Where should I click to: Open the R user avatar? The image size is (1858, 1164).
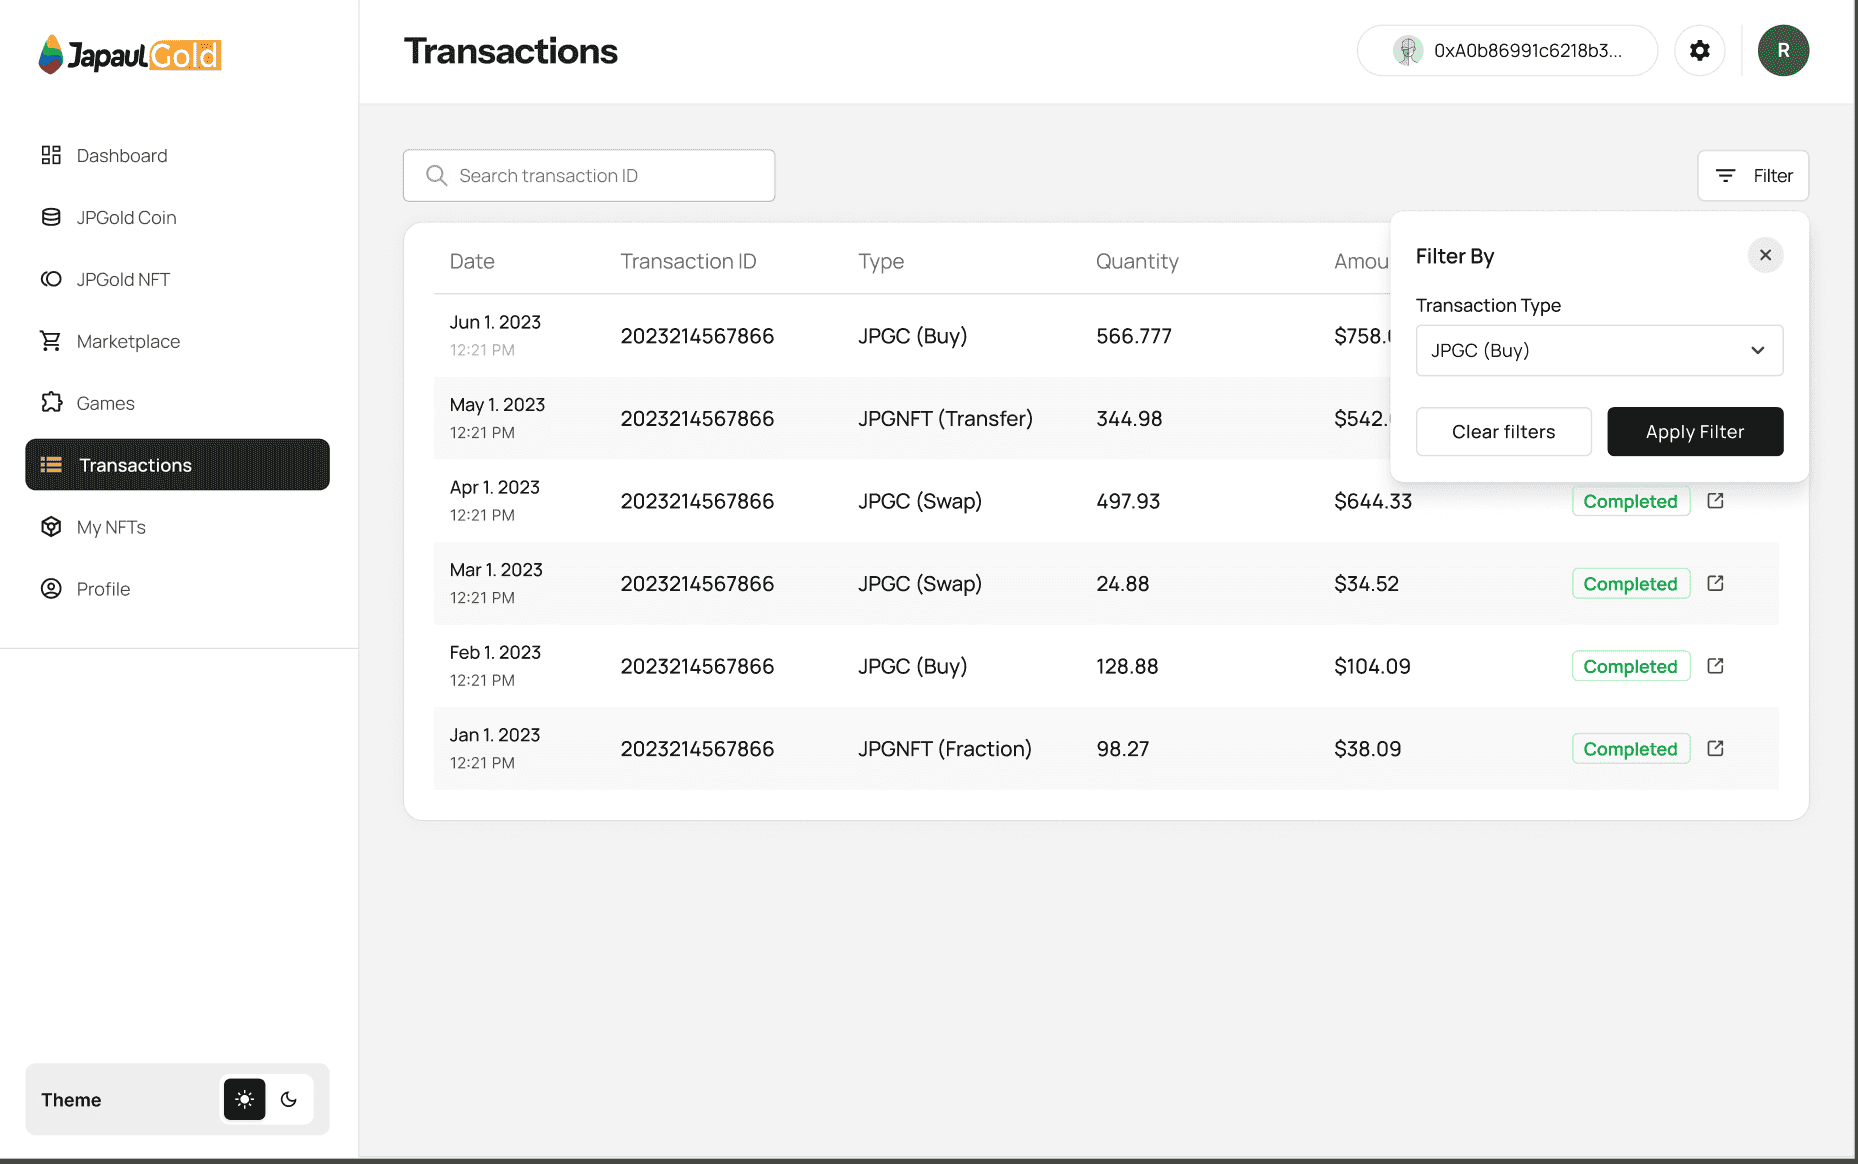(1784, 51)
